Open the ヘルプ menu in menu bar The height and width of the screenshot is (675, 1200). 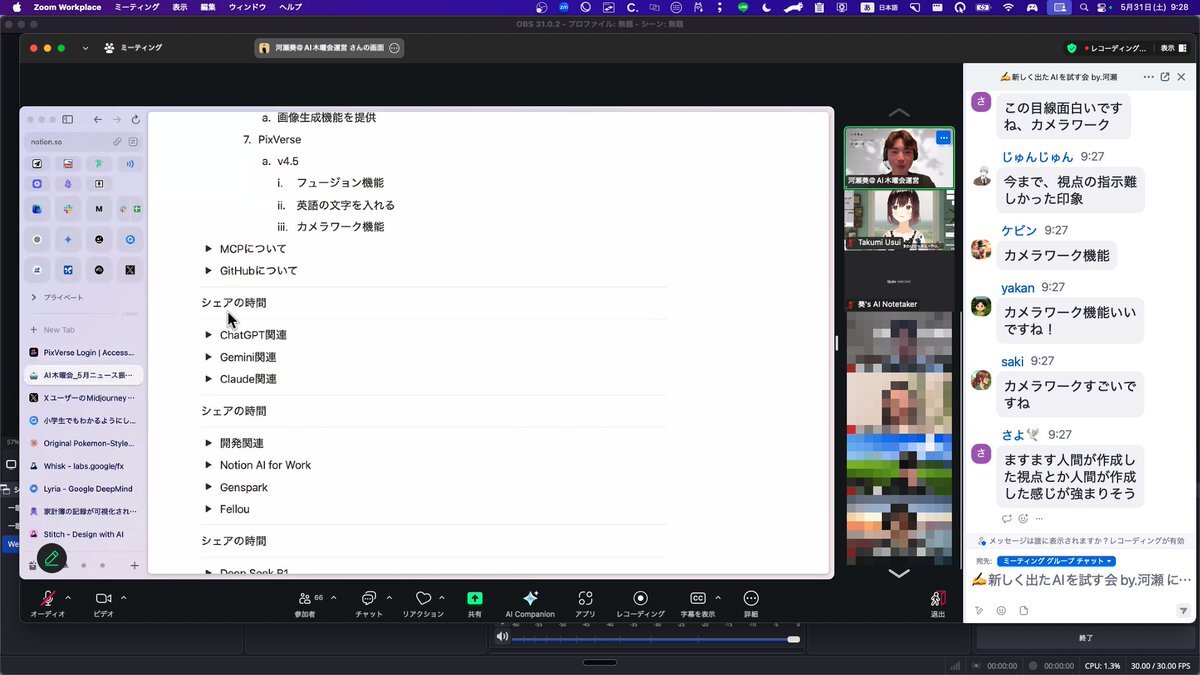290,7
